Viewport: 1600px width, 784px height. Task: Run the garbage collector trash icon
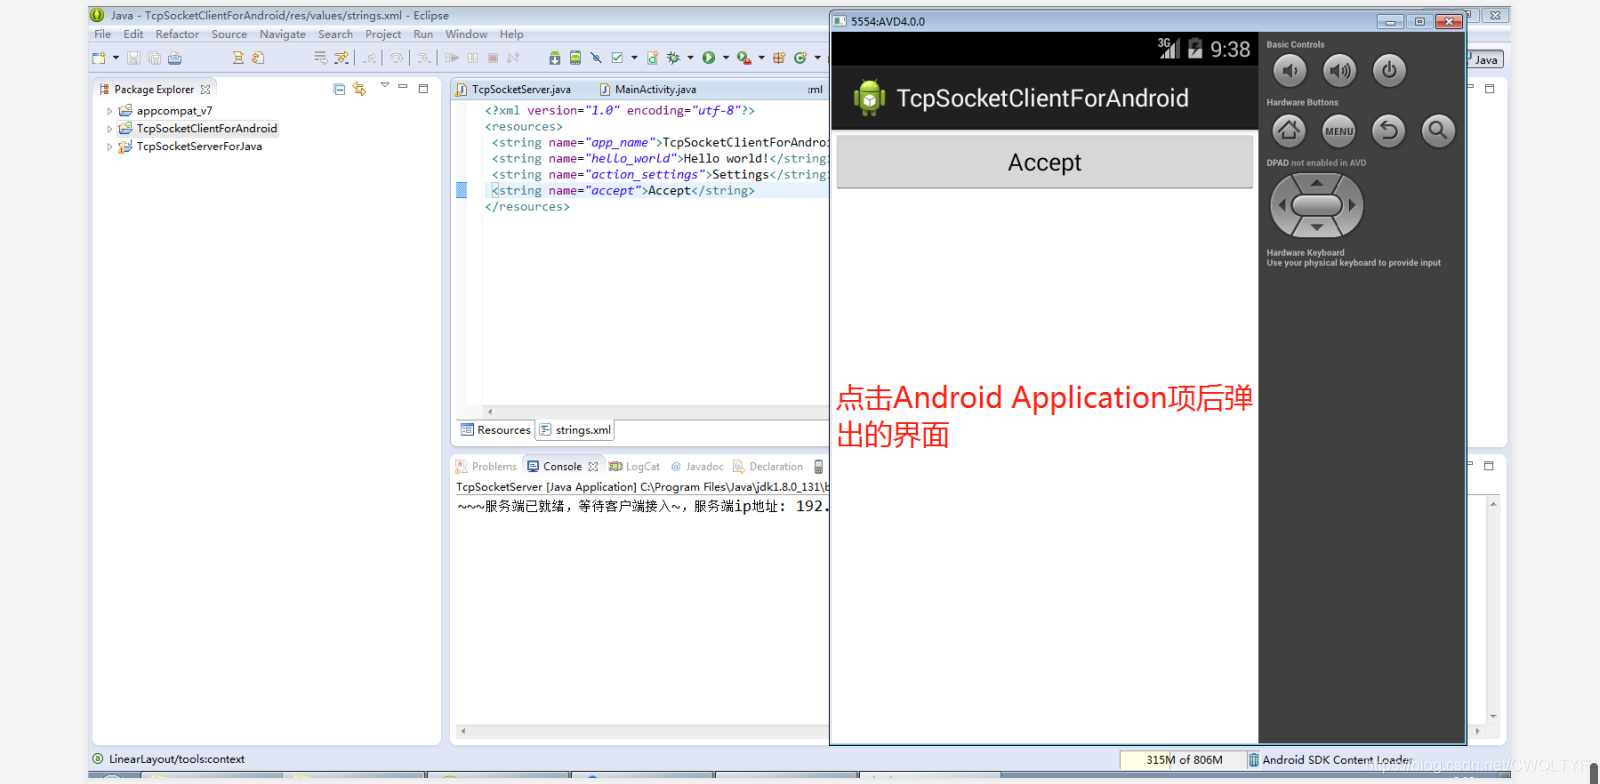coord(1253,760)
